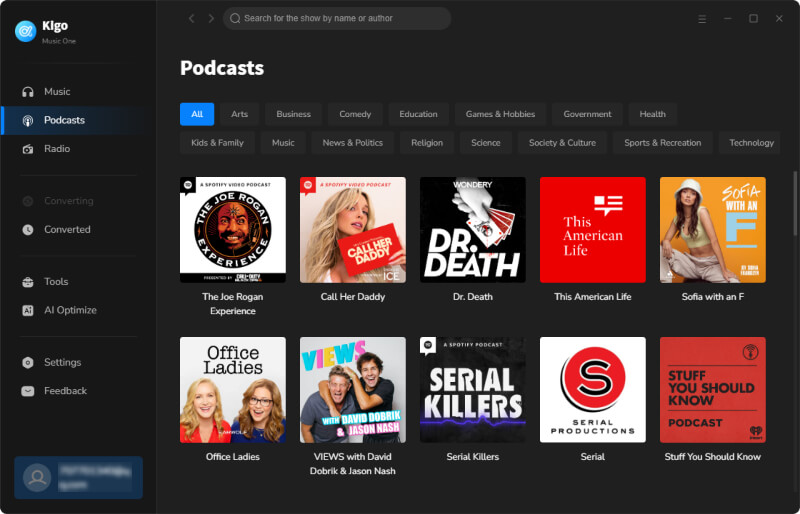The image size is (800, 514).
Task: Open Games & Hobbies category
Action: click(500, 114)
